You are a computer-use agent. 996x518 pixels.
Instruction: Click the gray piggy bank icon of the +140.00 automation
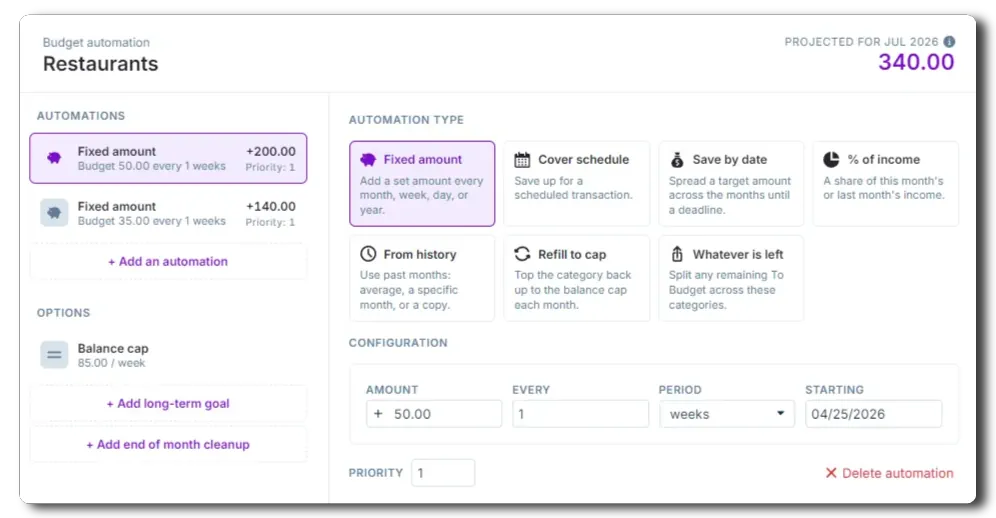pos(55,213)
